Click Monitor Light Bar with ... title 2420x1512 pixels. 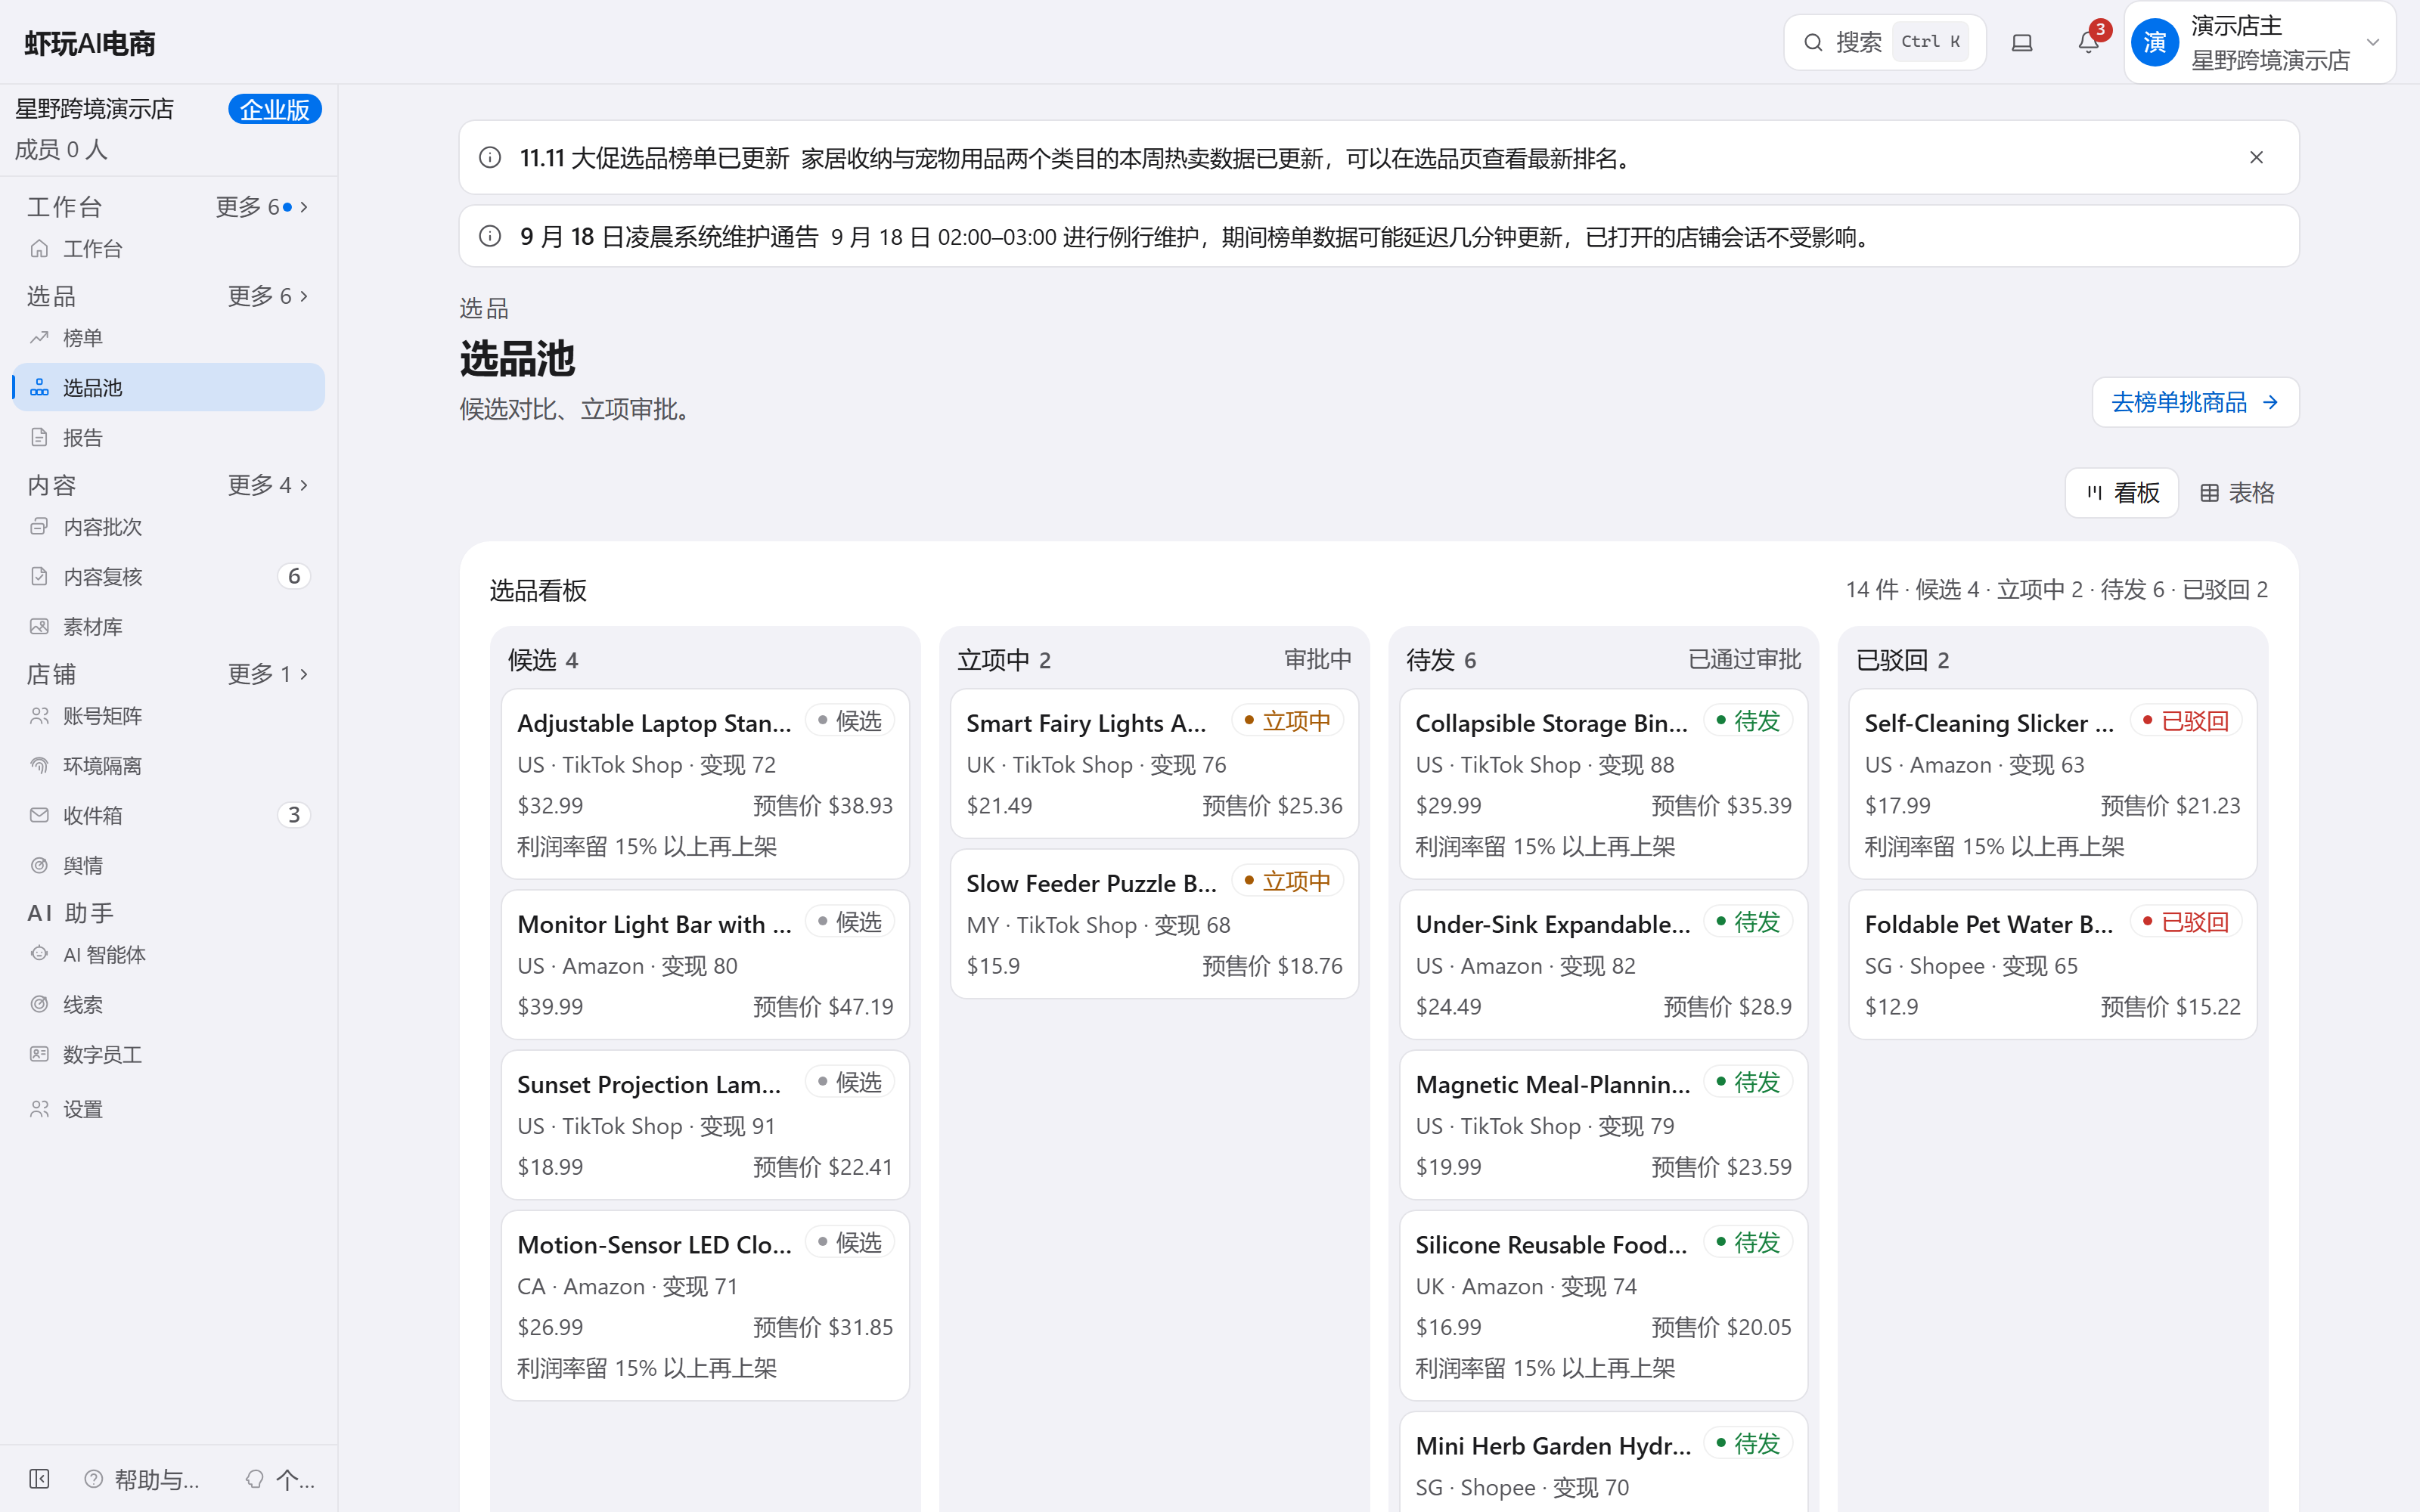tap(654, 924)
